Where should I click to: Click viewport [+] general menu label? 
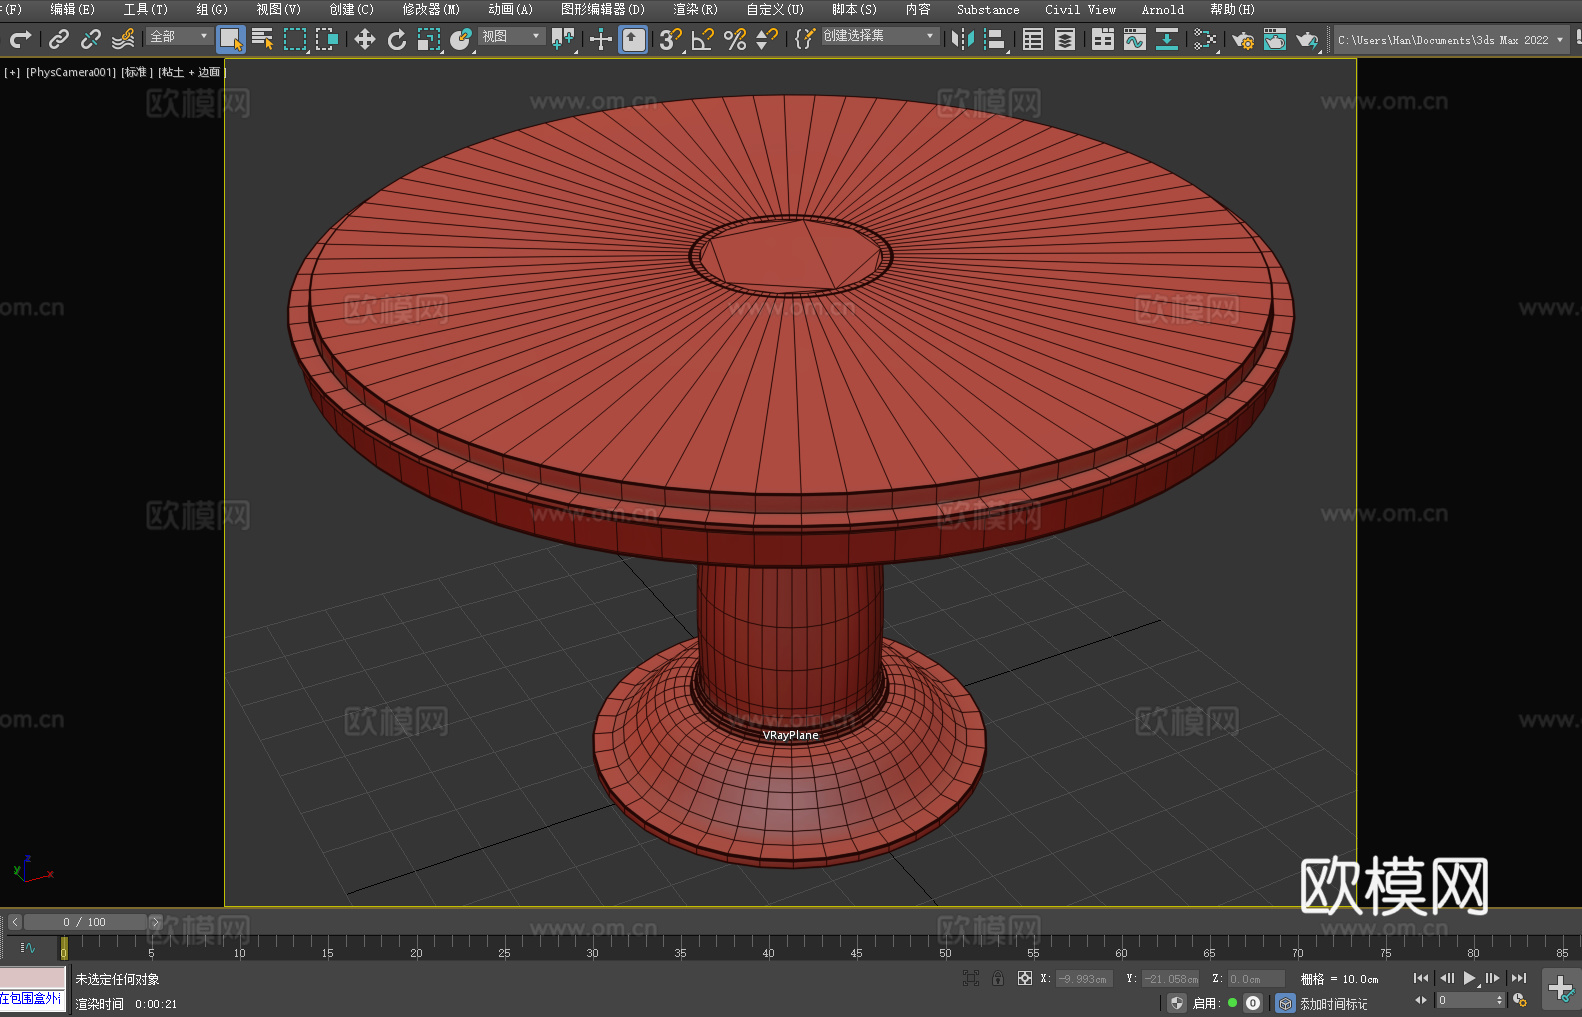[x=12, y=72]
